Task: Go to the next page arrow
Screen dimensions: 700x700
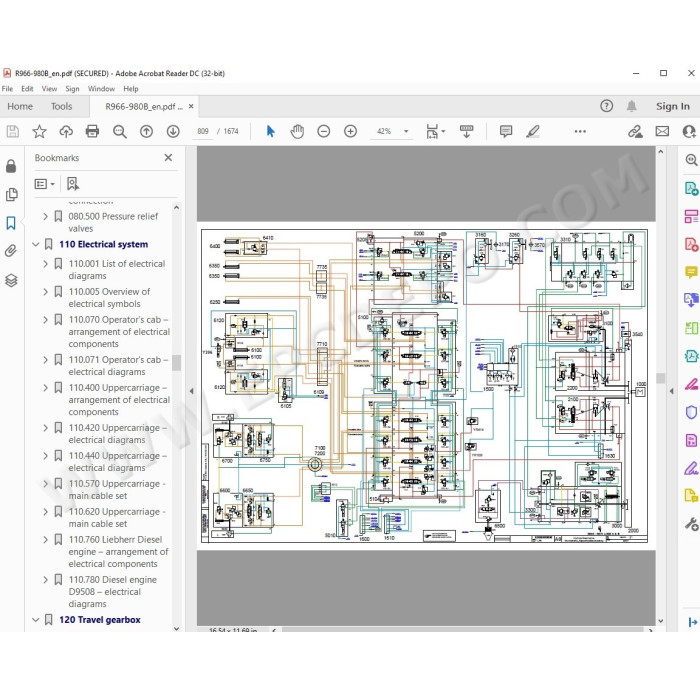Action: [173, 131]
